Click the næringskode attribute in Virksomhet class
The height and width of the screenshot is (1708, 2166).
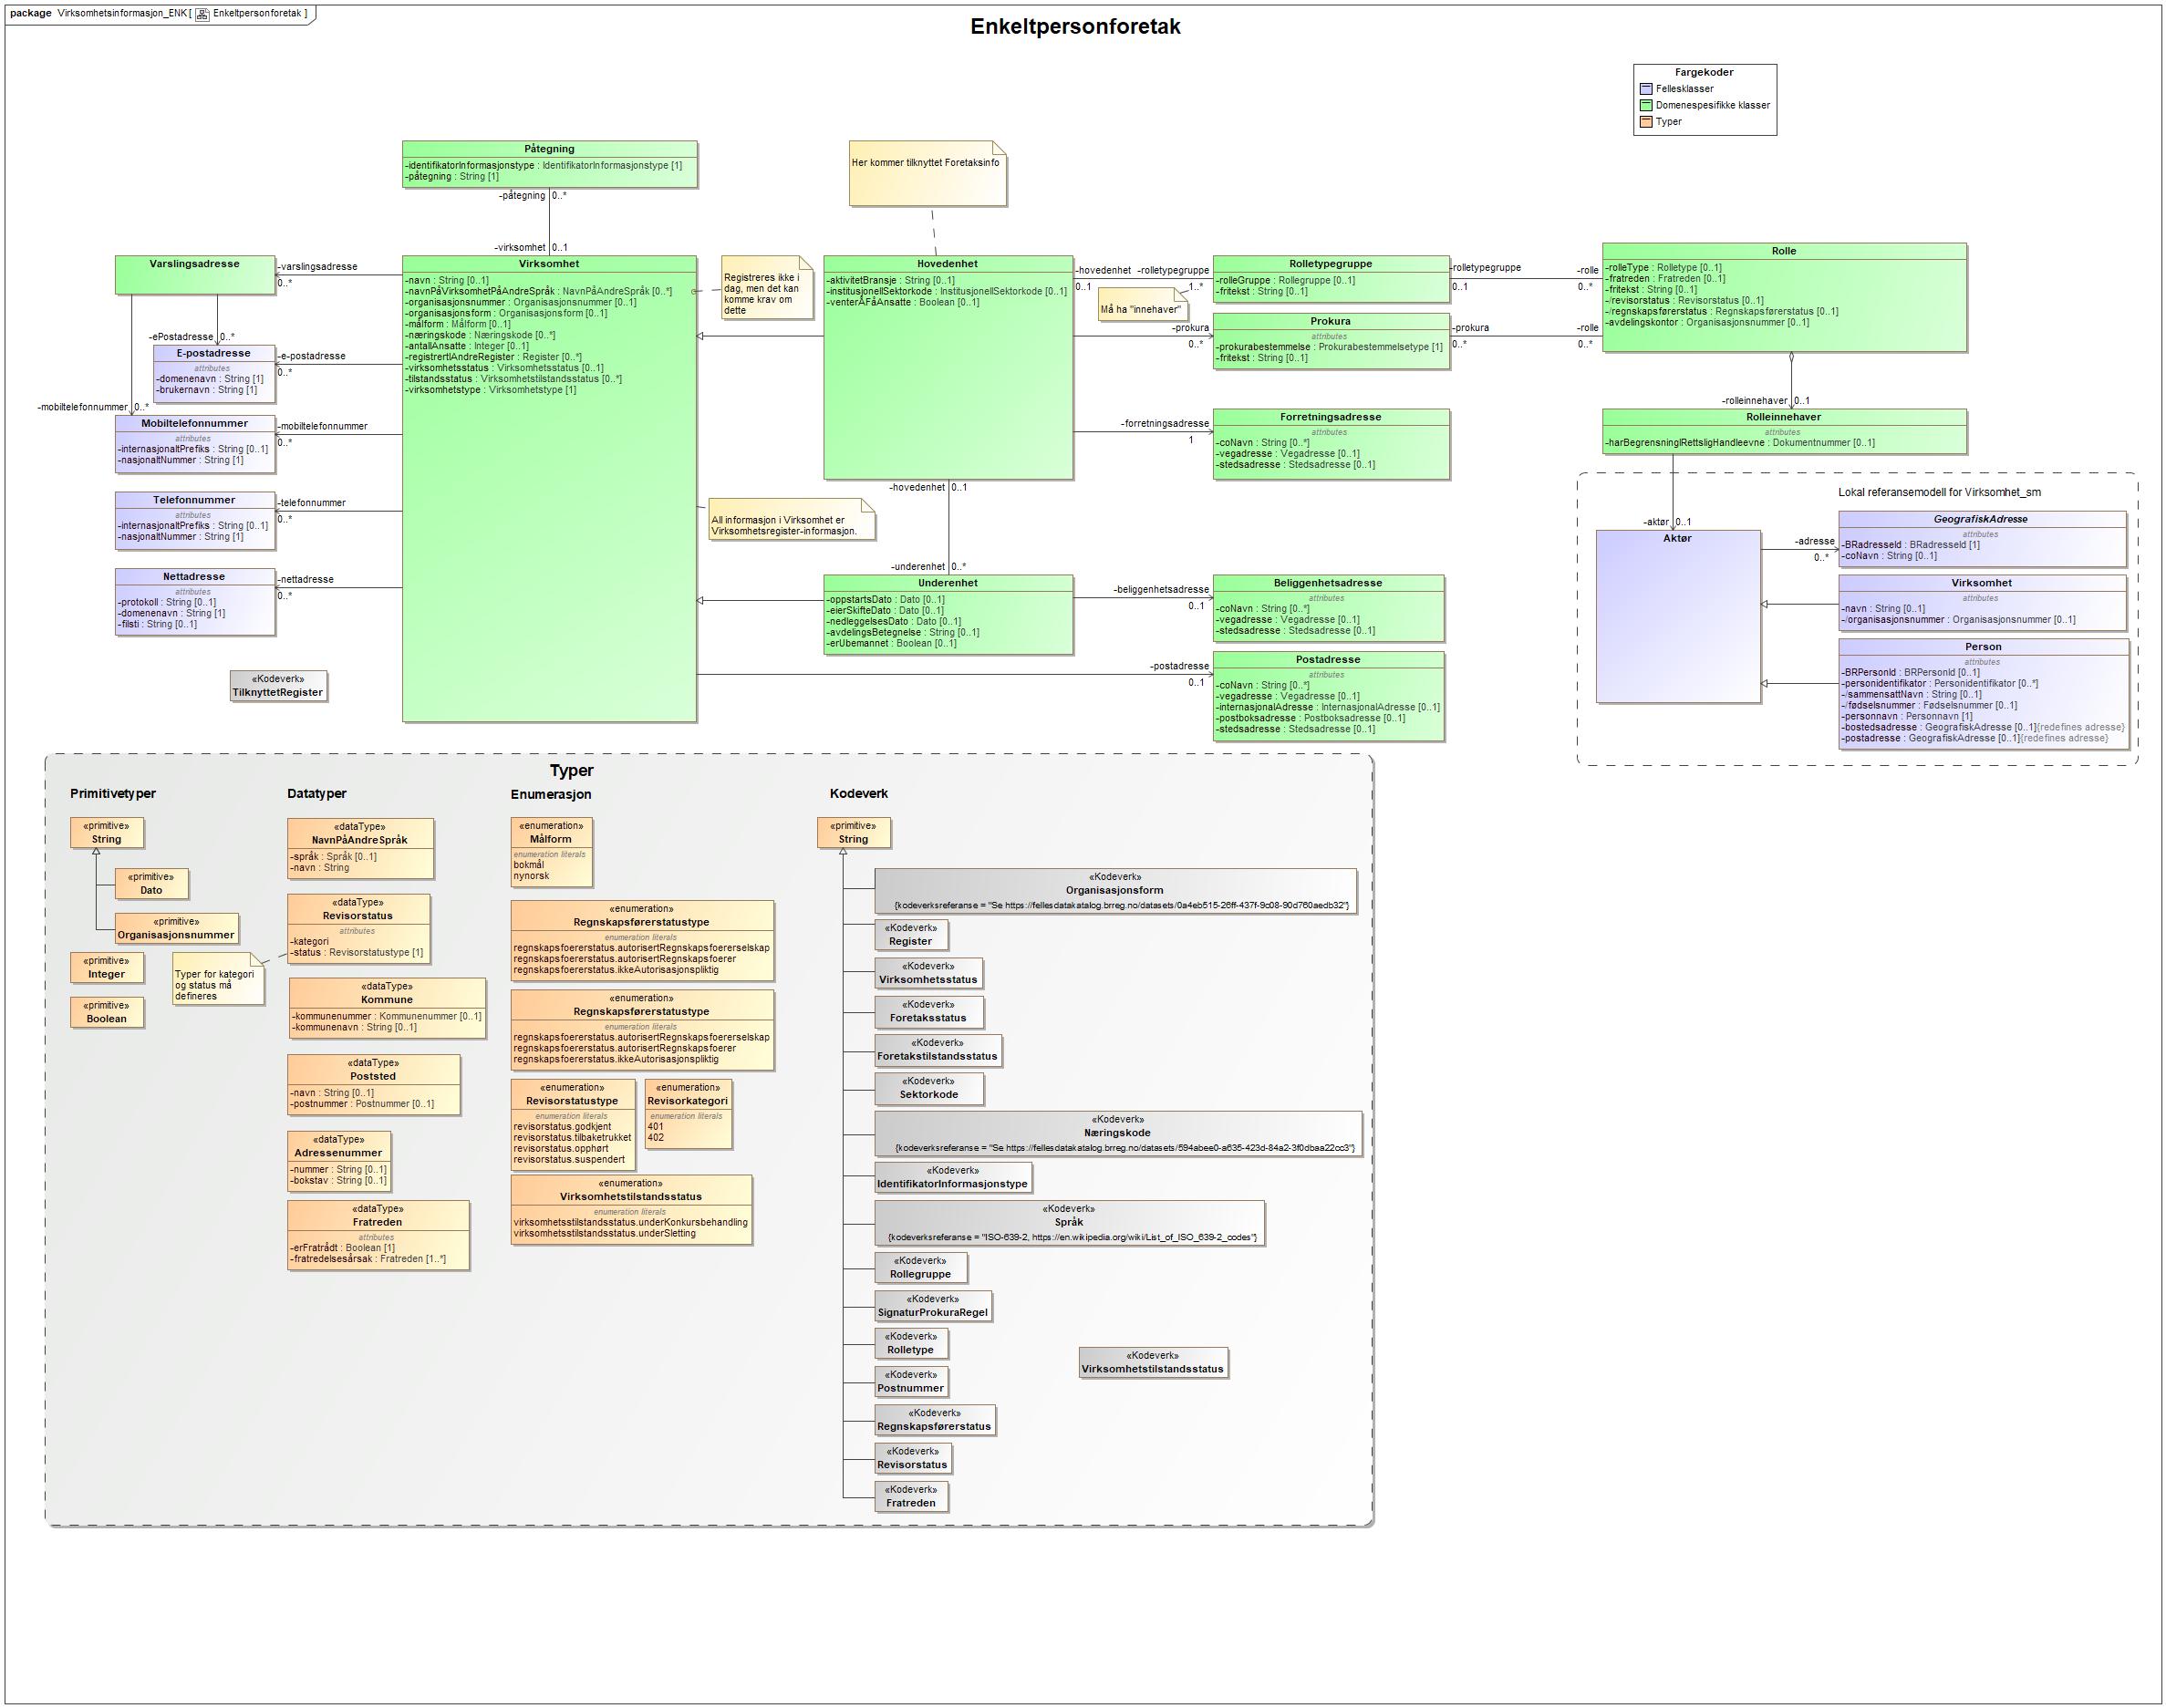click(x=480, y=335)
